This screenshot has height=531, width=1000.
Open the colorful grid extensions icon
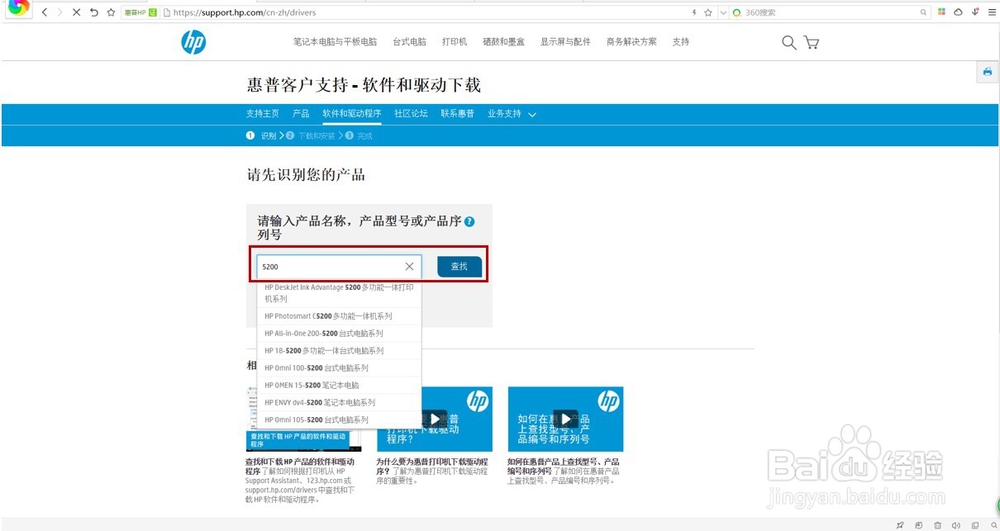(941, 11)
